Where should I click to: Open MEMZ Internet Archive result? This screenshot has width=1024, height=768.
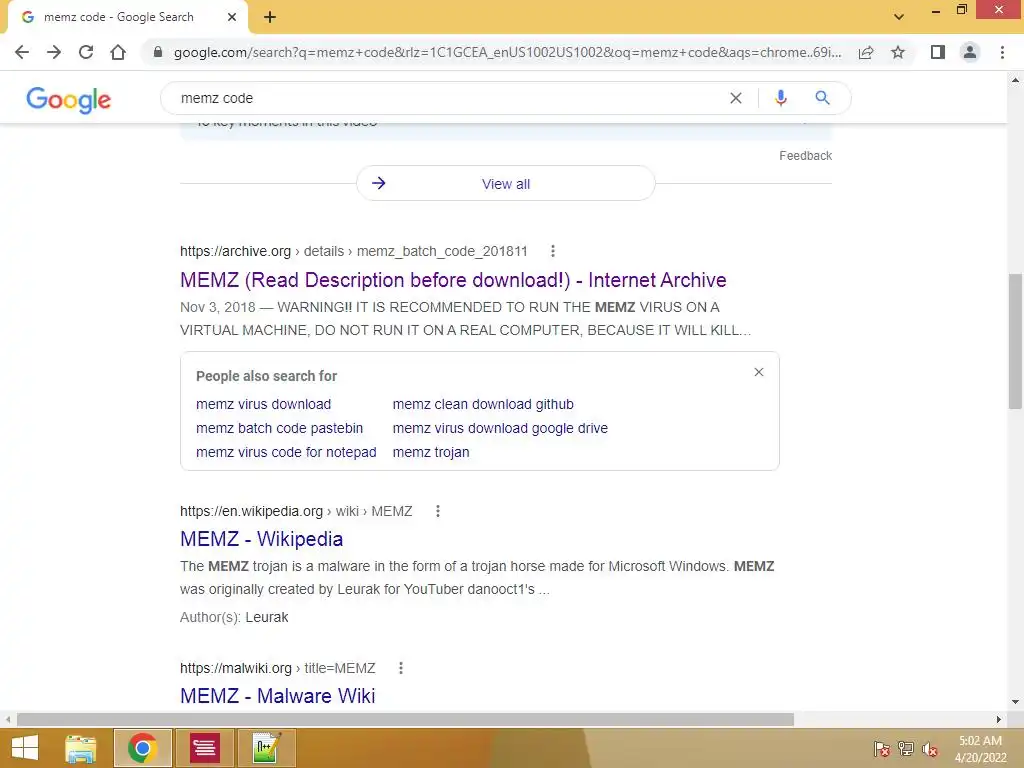click(453, 280)
